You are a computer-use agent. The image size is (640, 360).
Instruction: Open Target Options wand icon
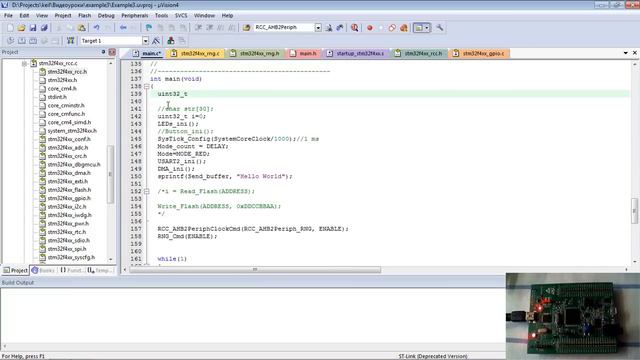156,41
